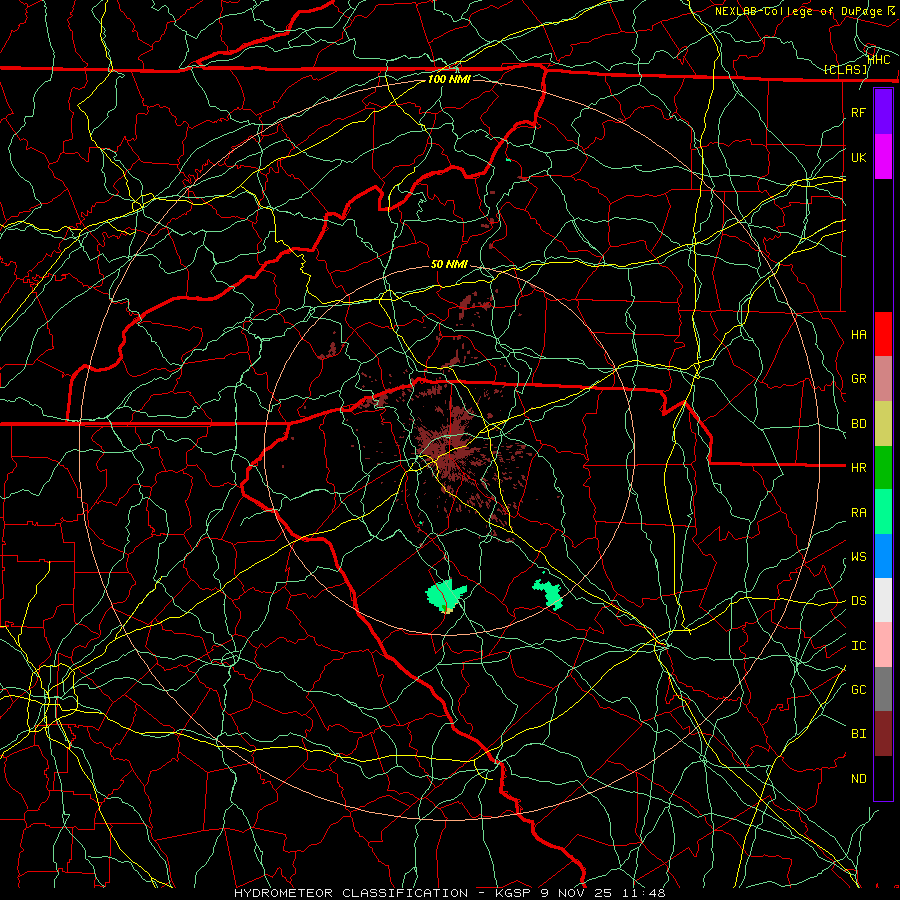The width and height of the screenshot is (900, 900).
Task: Click the brown biological echo cluster at radar center
Action: [x=451, y=448]
